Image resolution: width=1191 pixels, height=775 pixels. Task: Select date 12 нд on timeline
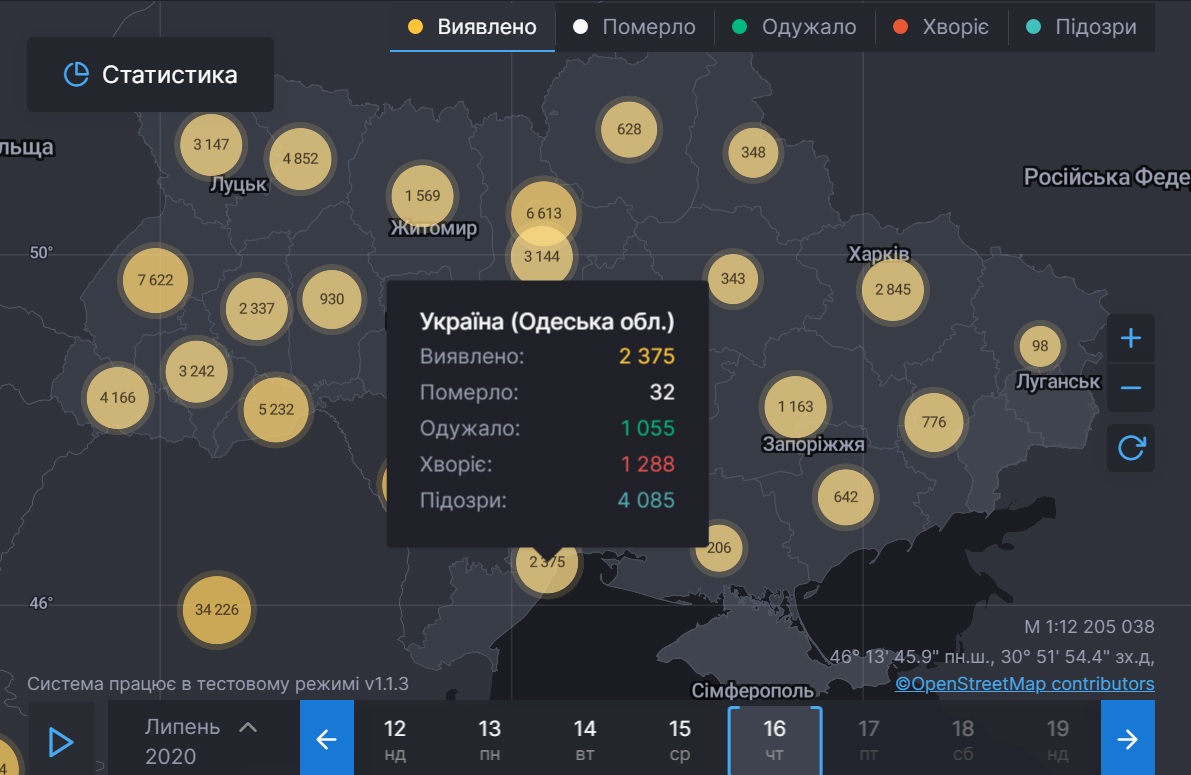395,740
